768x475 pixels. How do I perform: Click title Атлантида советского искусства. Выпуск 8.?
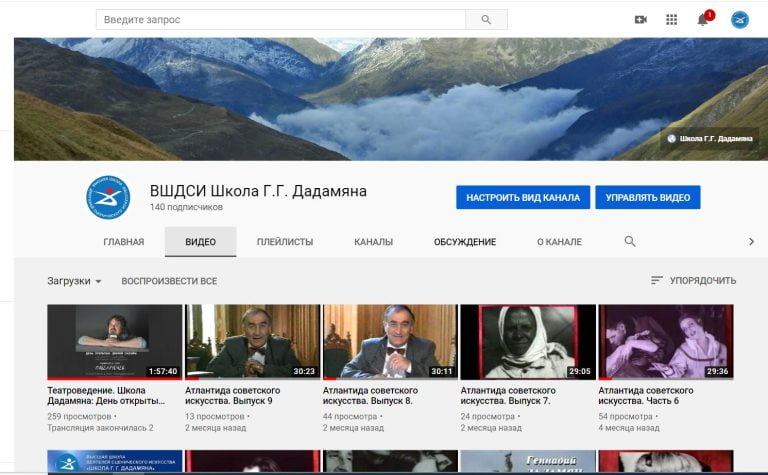370,396
